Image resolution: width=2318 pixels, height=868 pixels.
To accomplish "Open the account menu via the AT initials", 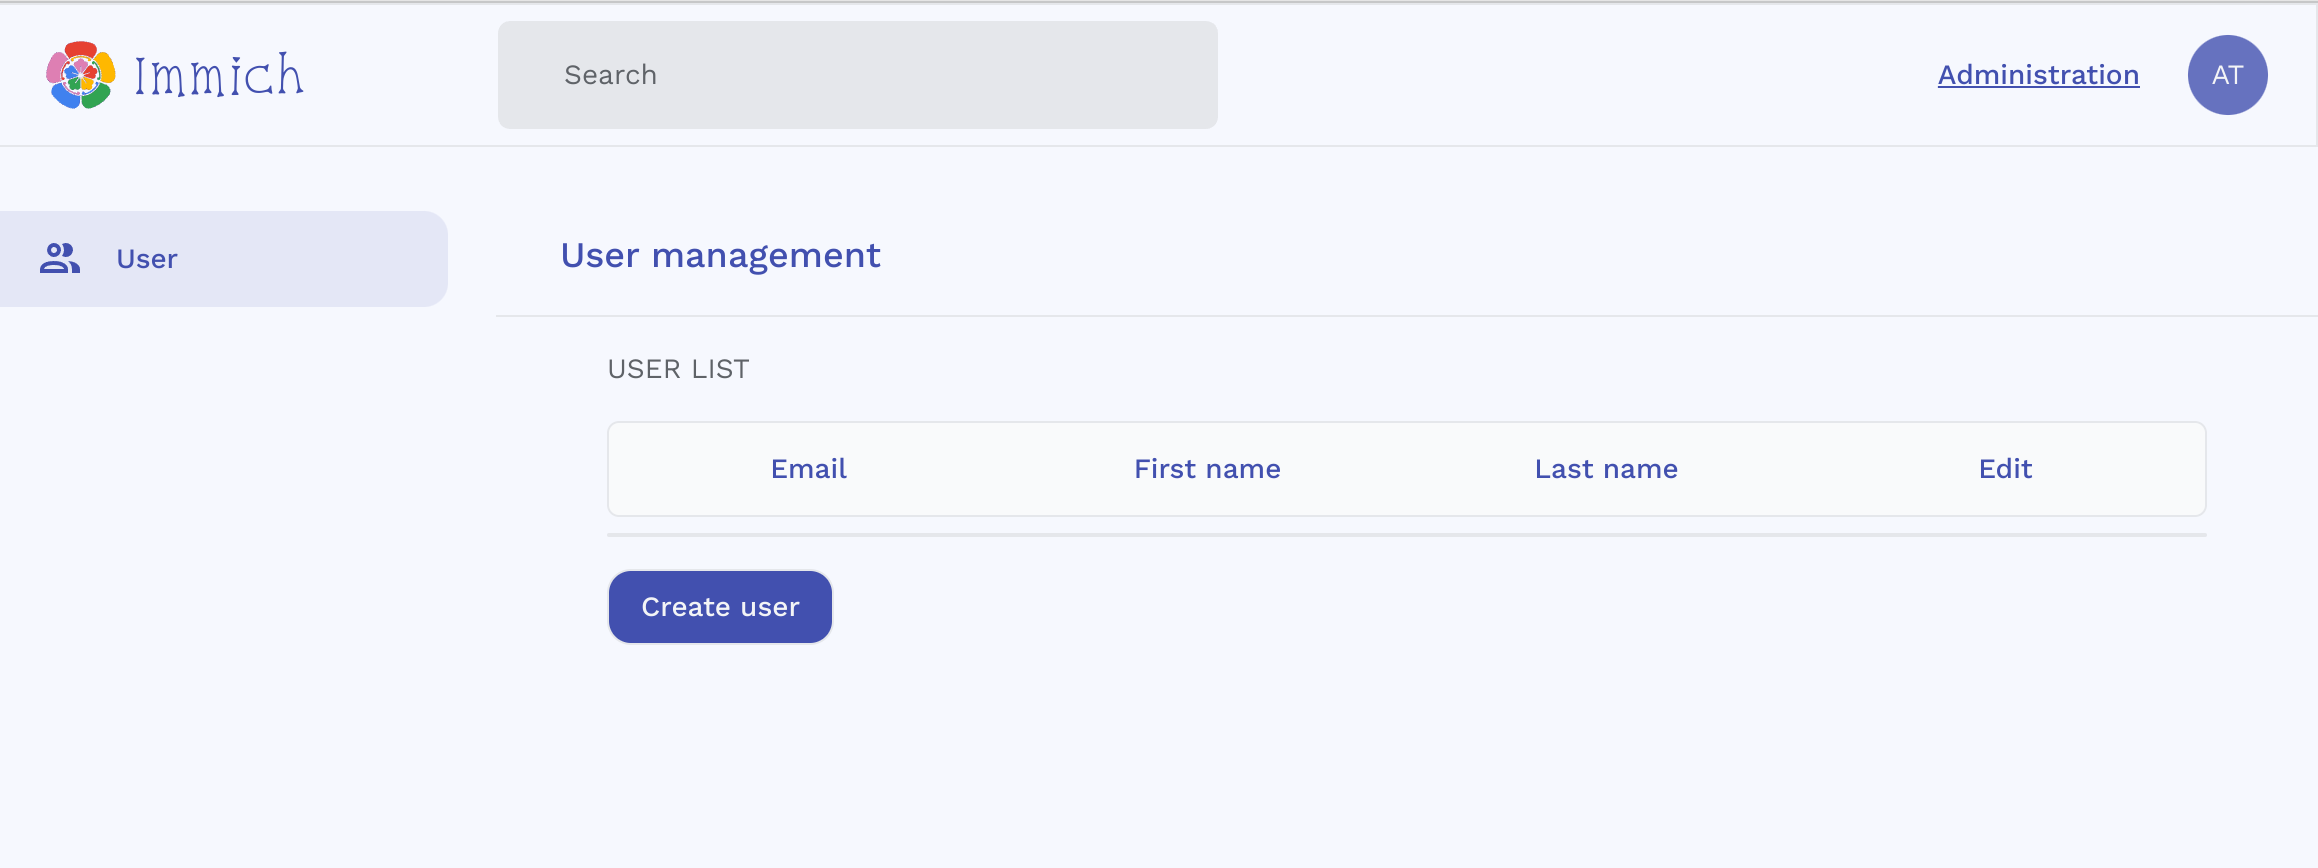I will click(2228, 75).
